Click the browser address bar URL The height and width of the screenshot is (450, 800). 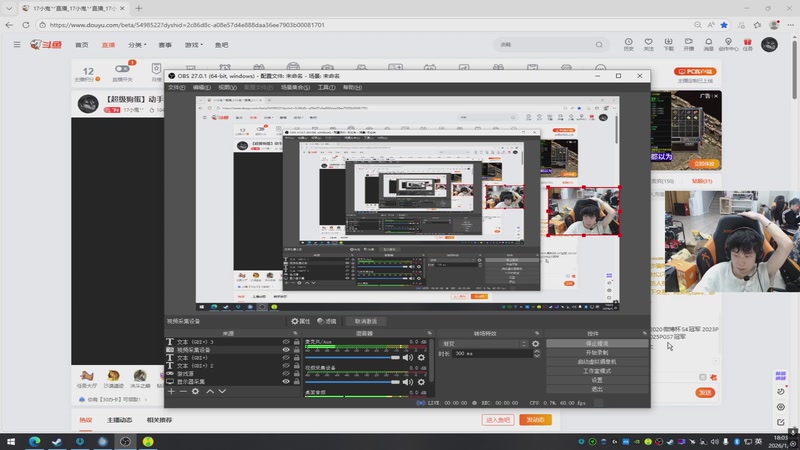point(187,24)
